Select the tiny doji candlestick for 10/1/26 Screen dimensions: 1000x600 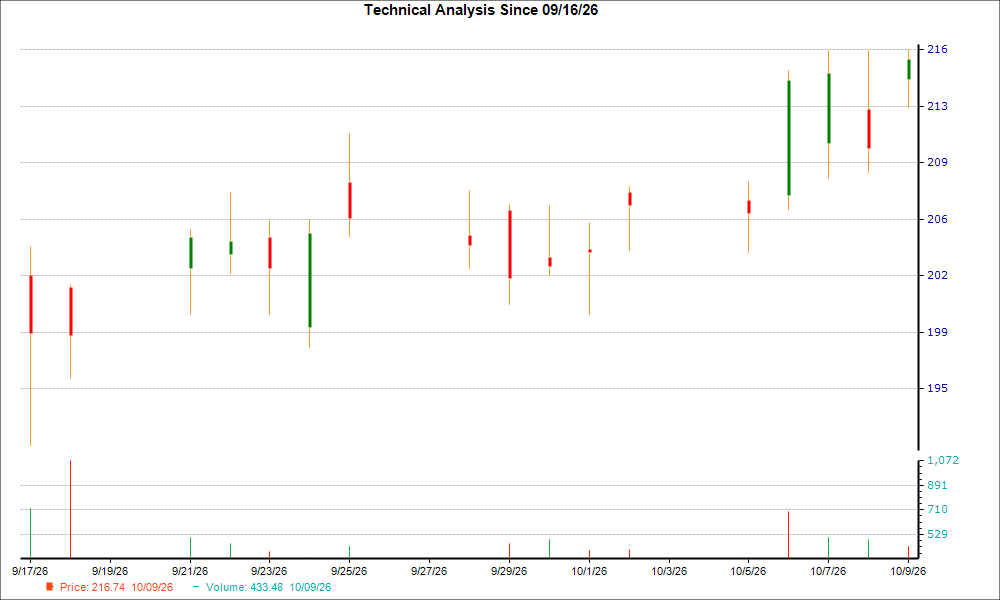[590, 251]
